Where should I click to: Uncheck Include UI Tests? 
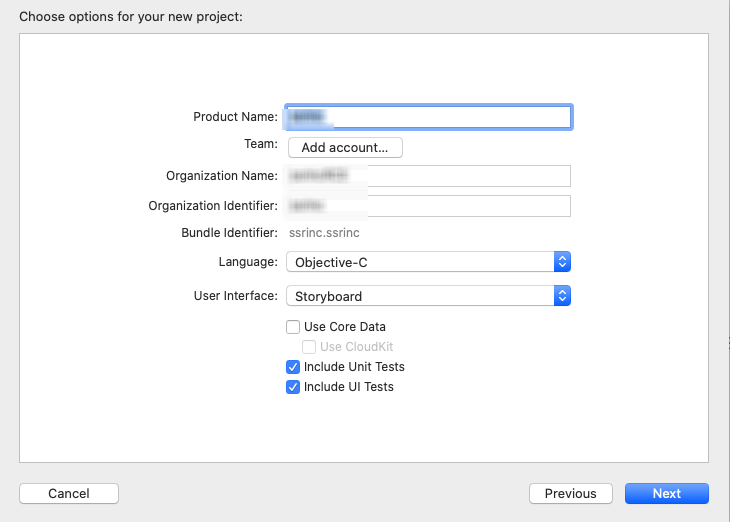293,387
